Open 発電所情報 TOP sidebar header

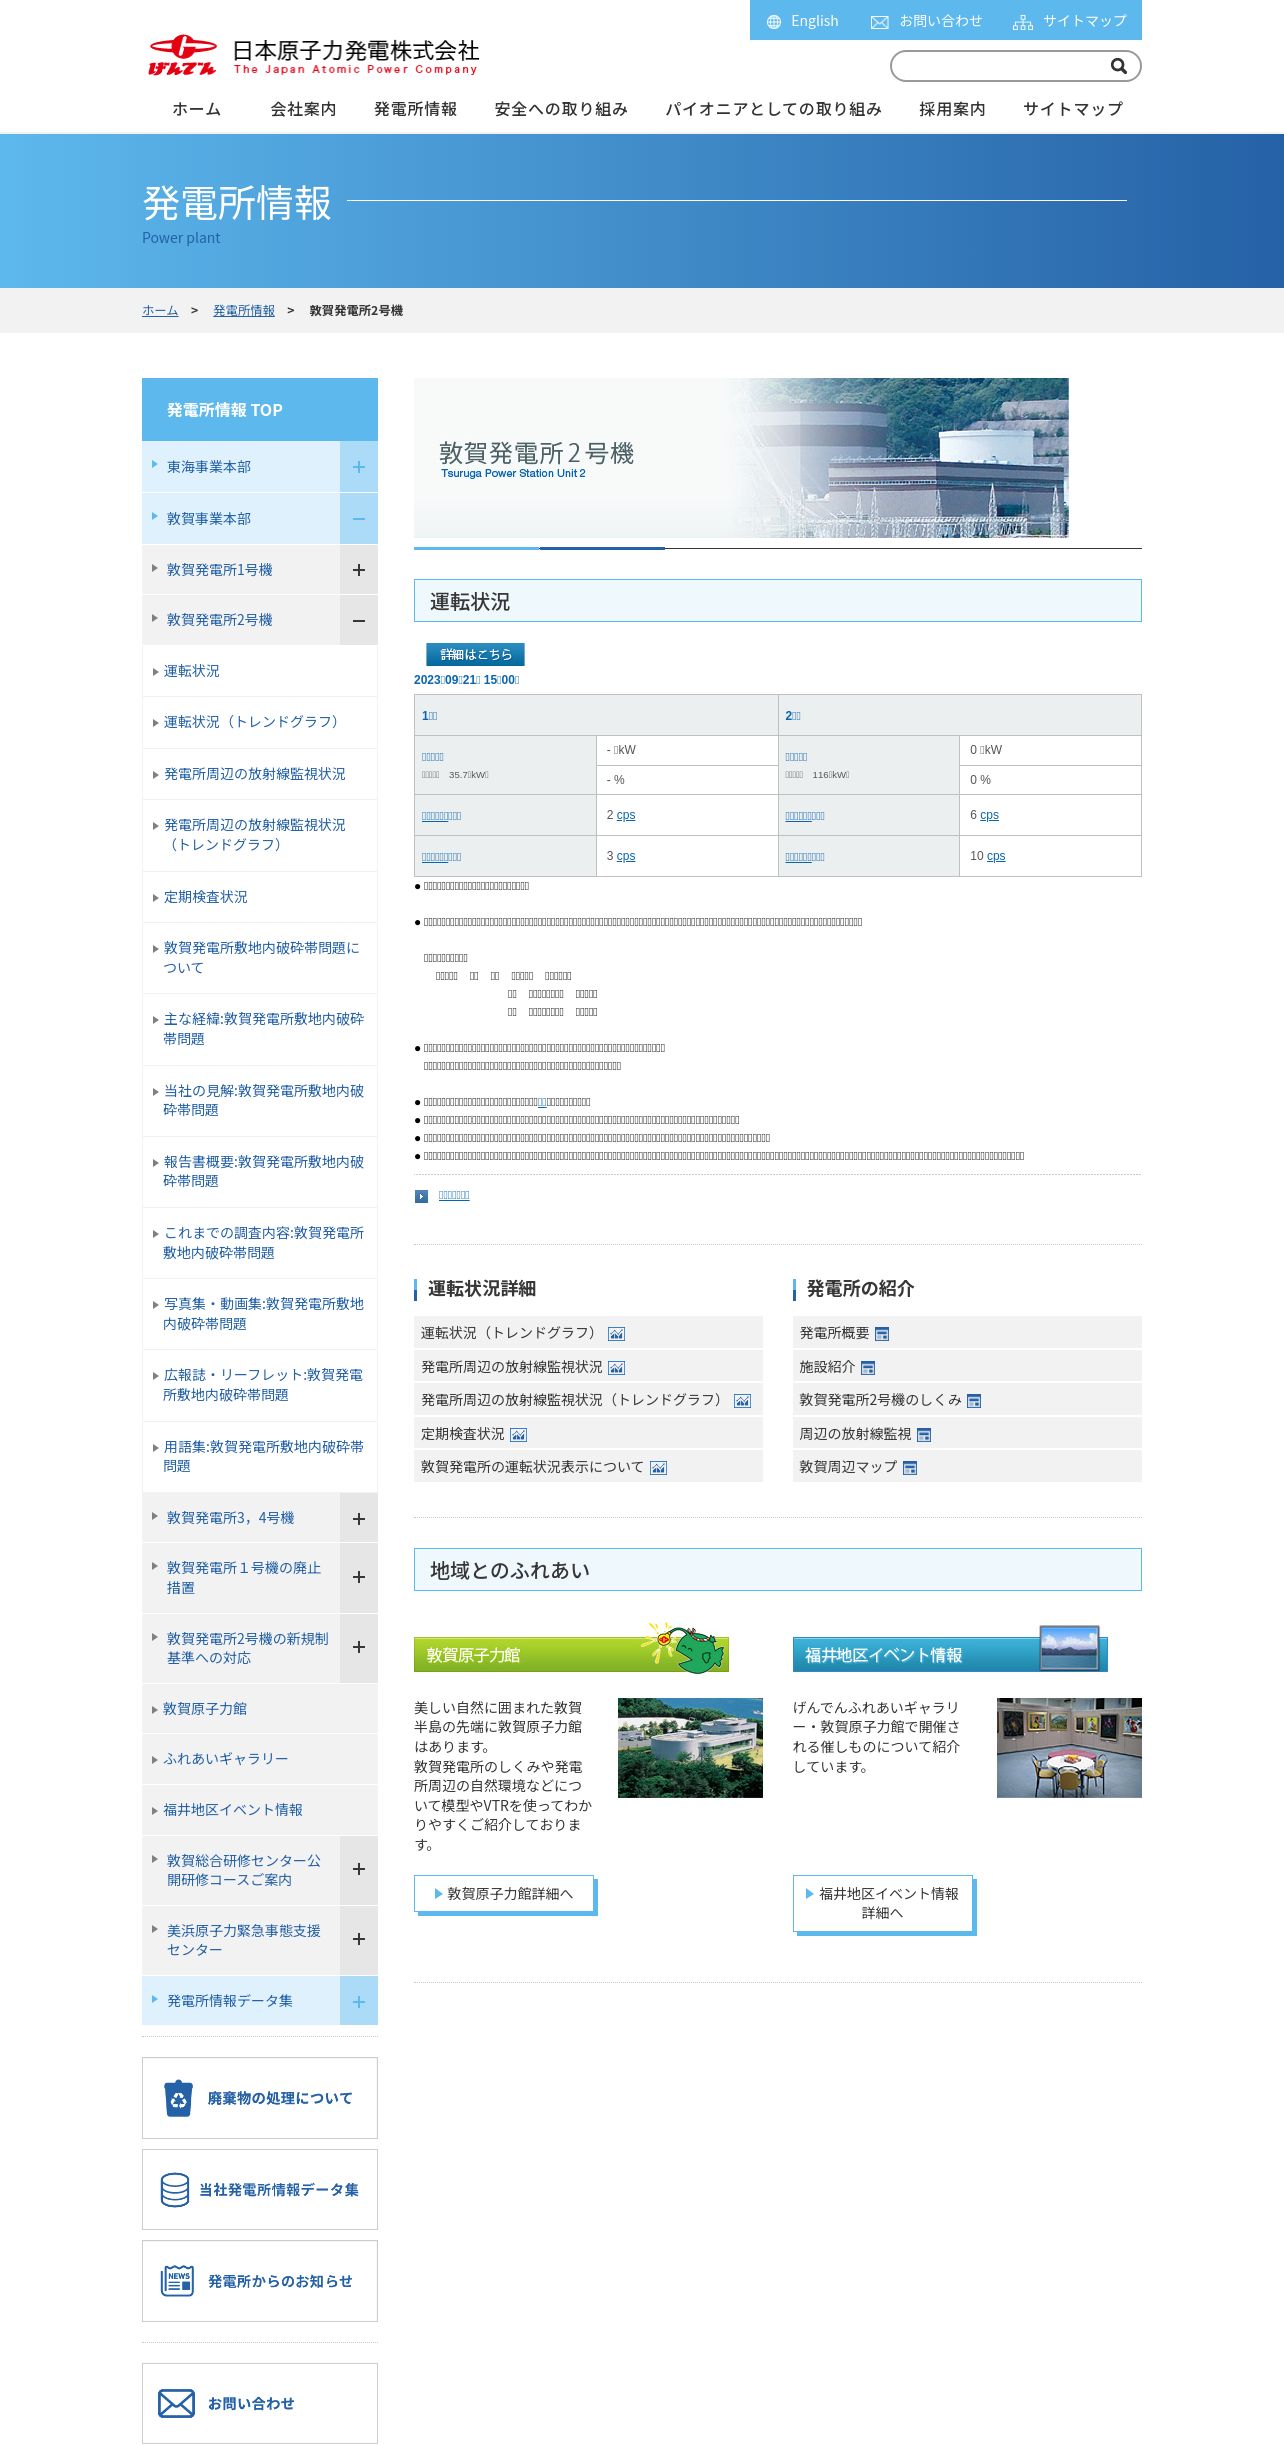(260, 410)
